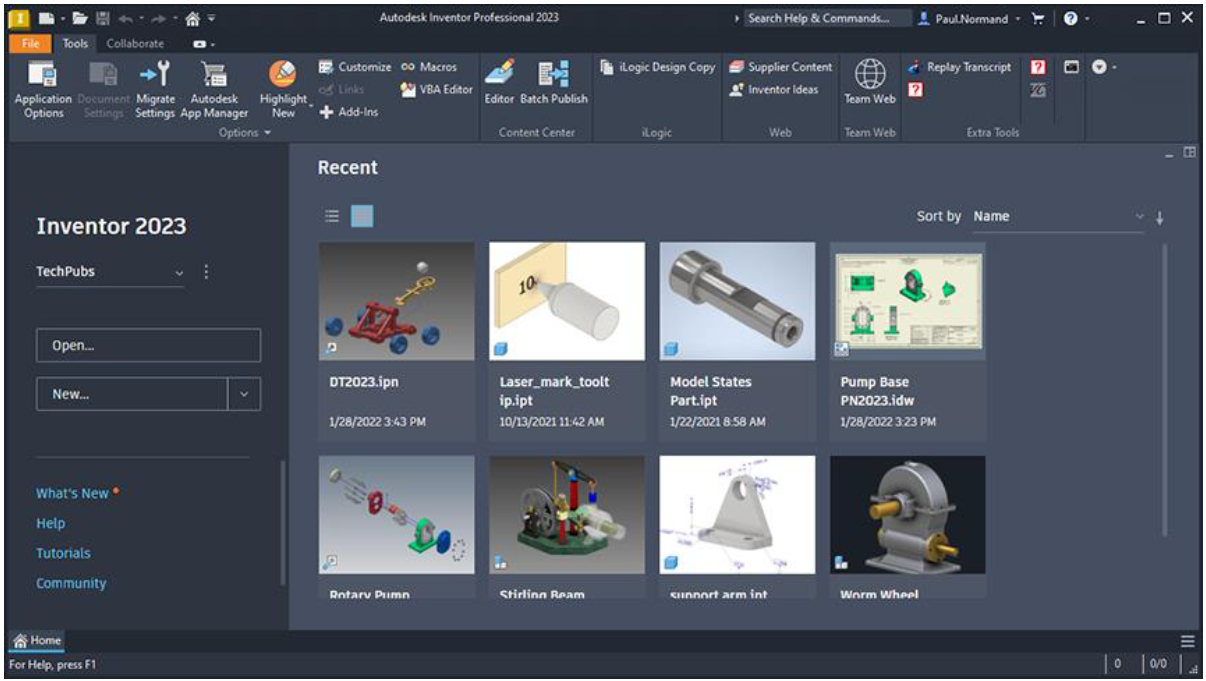
Task: Click the New file icon in quick access toolbar
Action: [x=45, y=18]
